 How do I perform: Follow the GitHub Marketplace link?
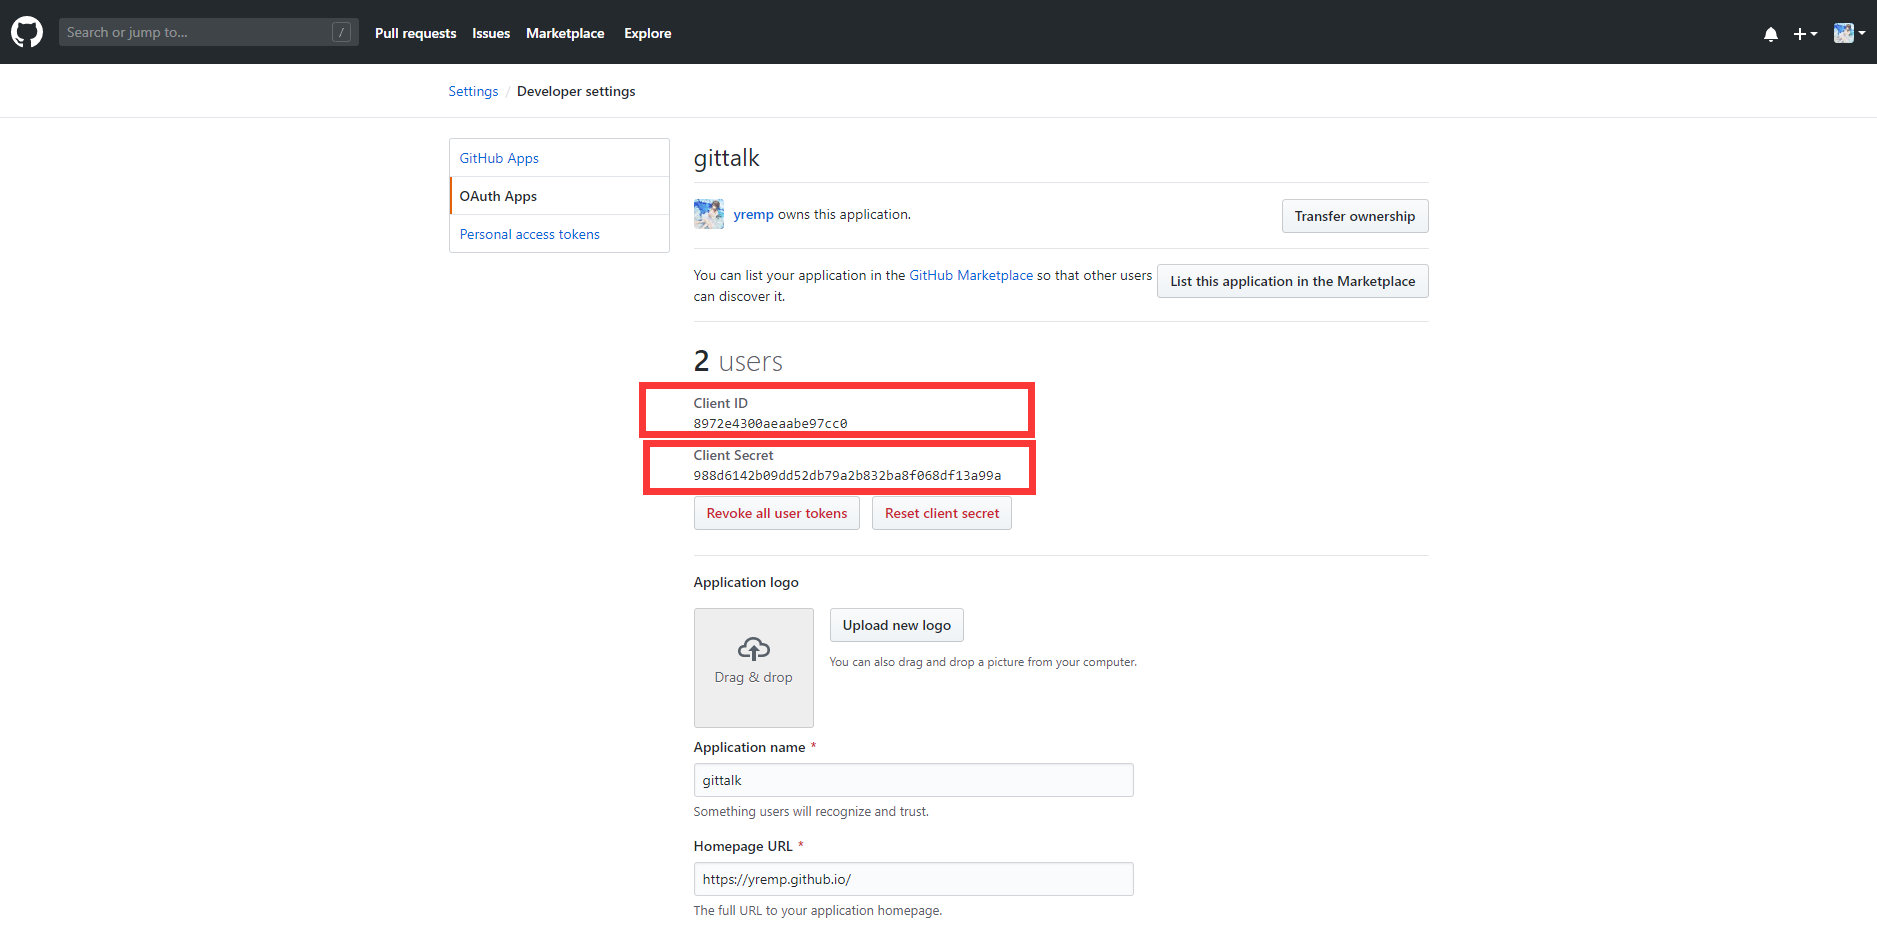(x=971, y=275)
